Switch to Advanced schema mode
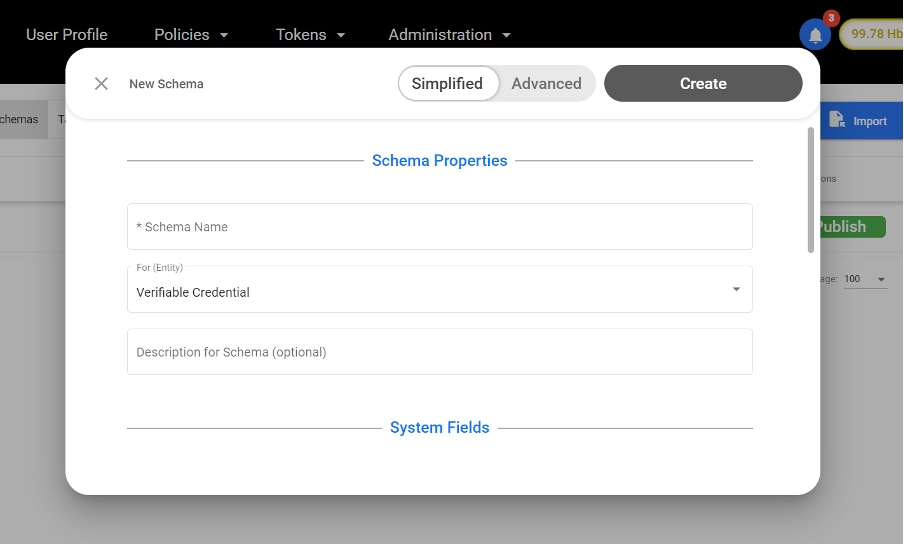This screenshot has width=904, height=544. click(x=546, y=84)
